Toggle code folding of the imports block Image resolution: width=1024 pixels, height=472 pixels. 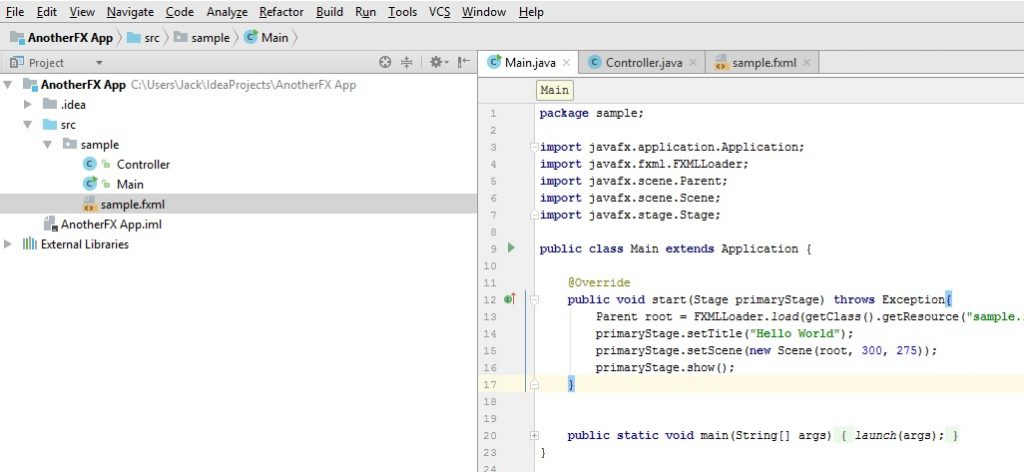coord(534,147)
